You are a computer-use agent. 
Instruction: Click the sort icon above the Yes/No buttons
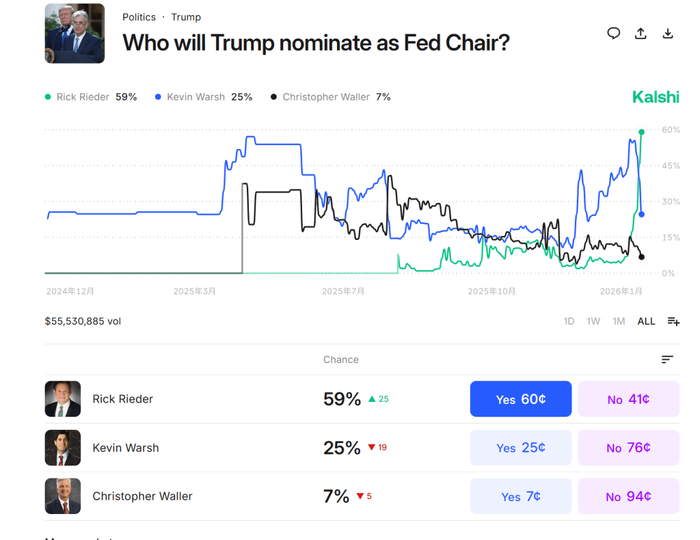click(667, 359)
